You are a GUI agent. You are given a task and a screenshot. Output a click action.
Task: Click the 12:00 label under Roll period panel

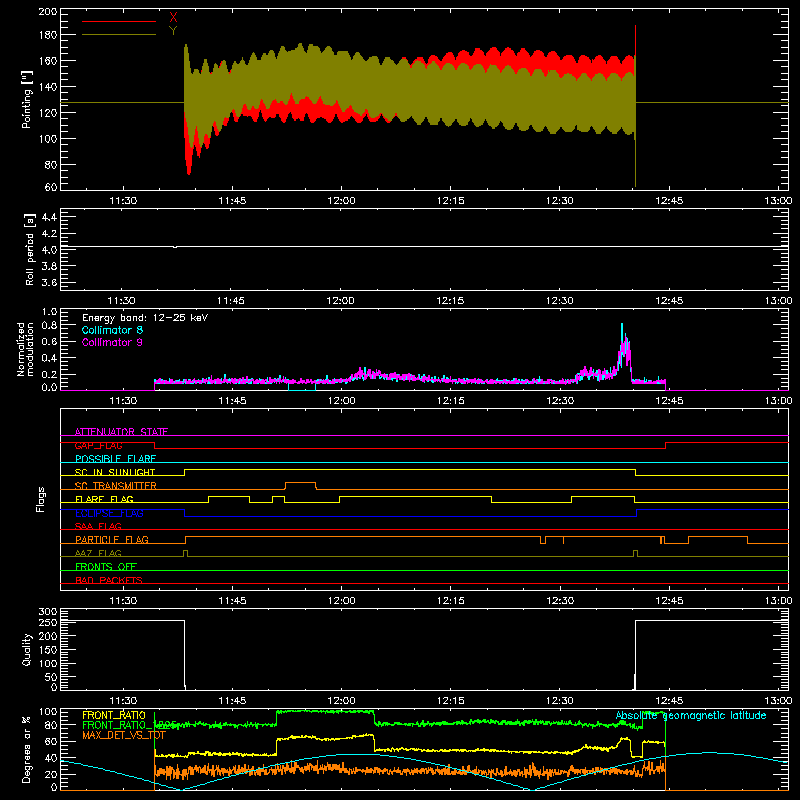(341, 301)
